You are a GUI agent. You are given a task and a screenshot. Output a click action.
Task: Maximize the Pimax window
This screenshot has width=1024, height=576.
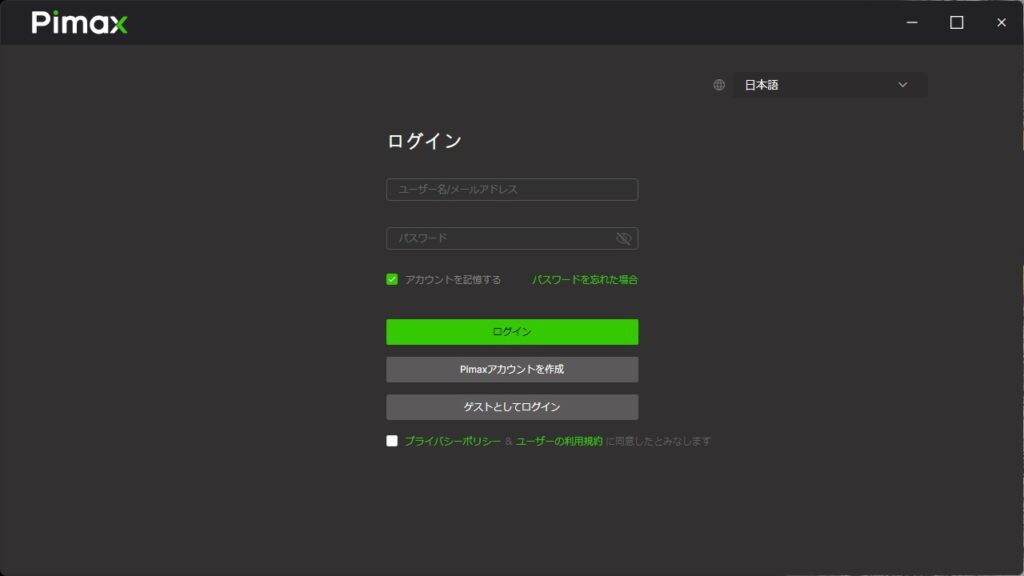957,22
